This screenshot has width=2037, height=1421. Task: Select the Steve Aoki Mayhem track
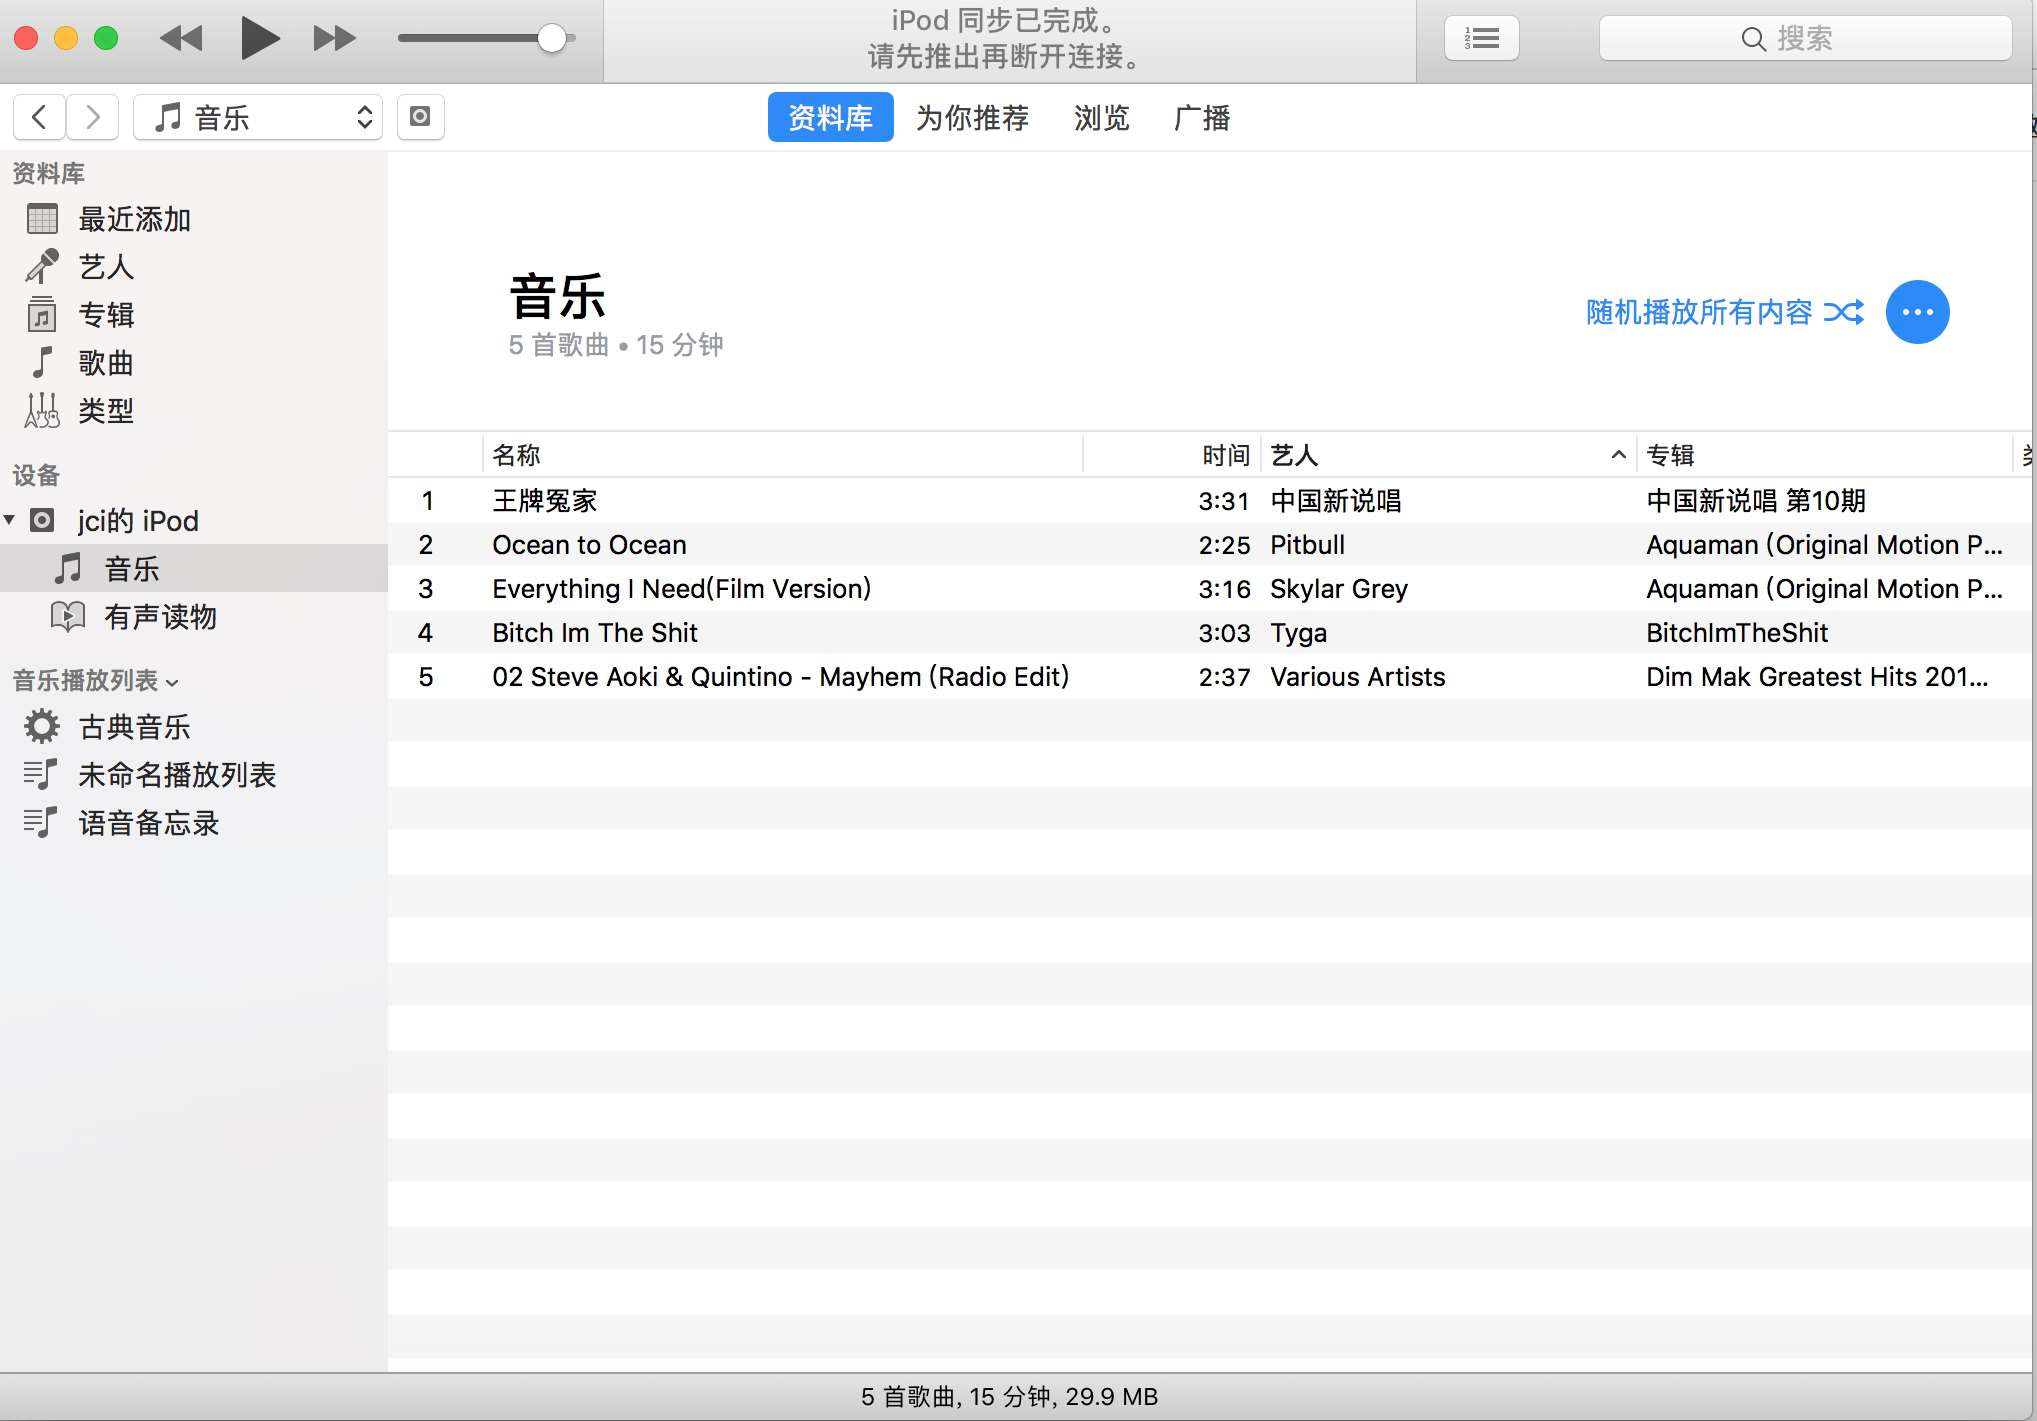[x=780, y=677]
